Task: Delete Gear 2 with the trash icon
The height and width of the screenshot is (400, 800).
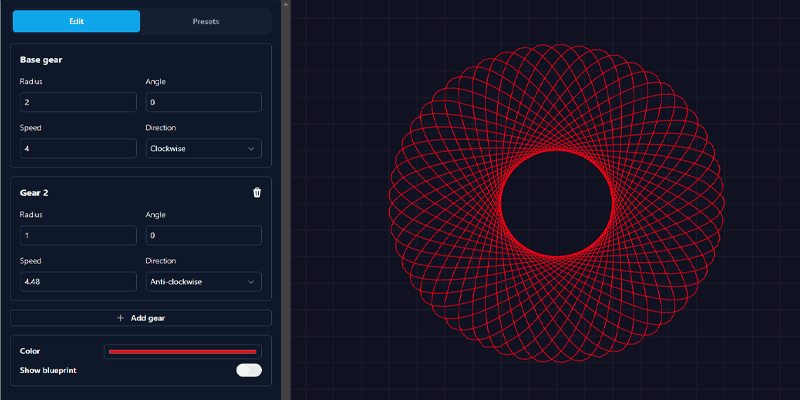Action: click(257, 193)
